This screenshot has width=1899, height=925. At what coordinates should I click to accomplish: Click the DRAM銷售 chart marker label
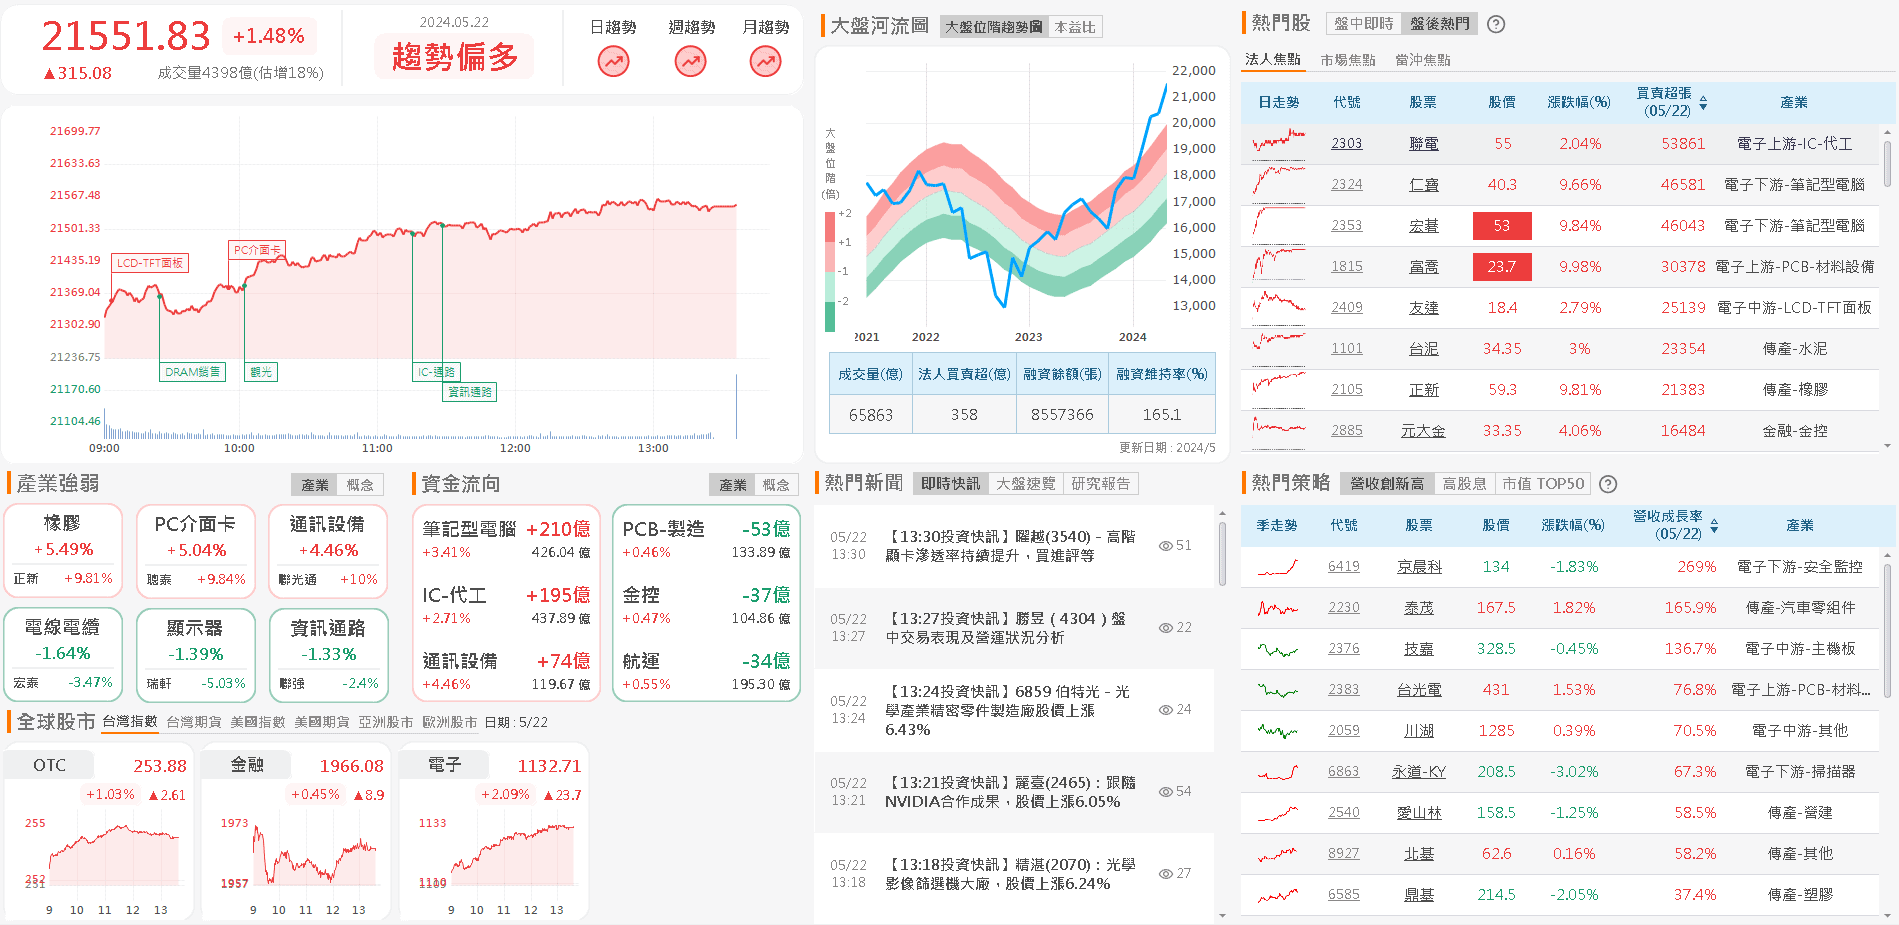pyautogui.click(x=193, y=372)
